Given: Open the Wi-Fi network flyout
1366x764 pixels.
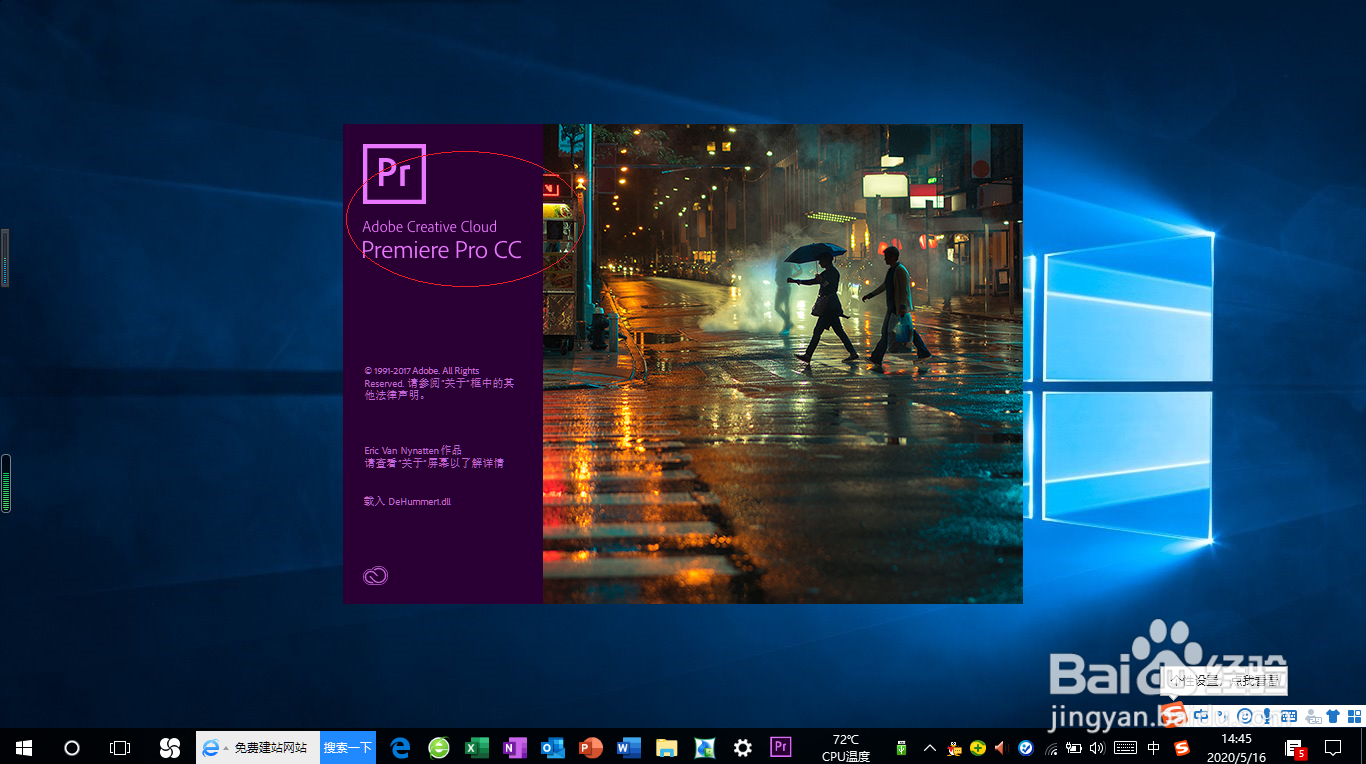Looking at the screenshot, I should (1053, 747).
